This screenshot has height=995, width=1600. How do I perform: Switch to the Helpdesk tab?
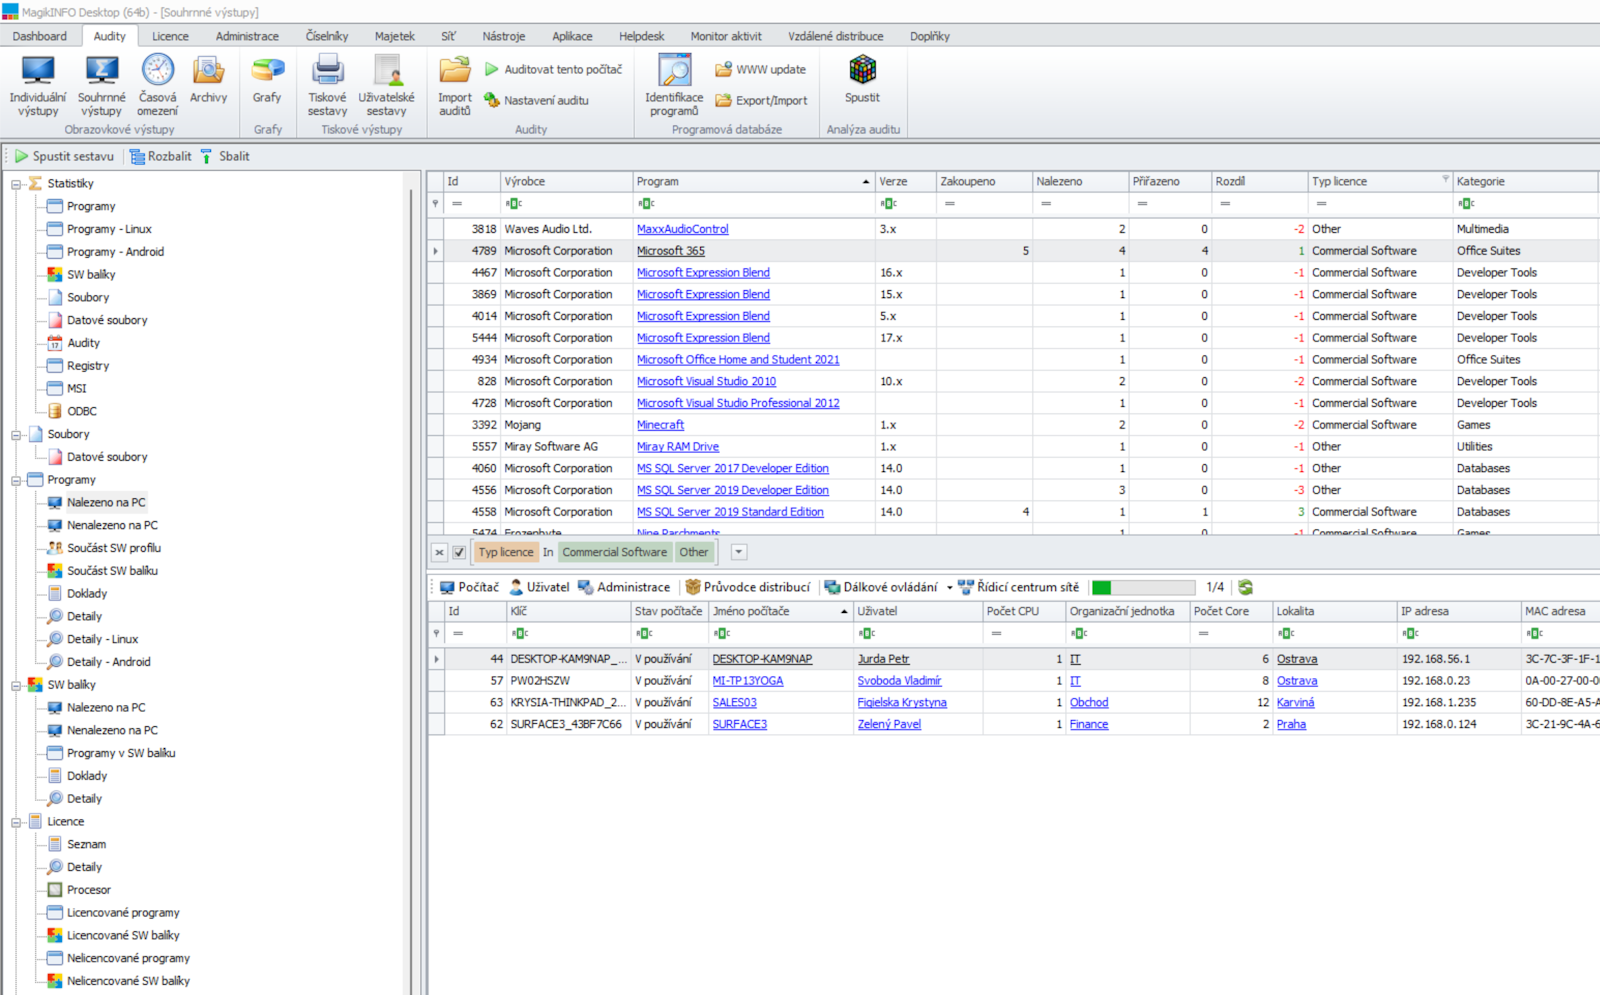pos(641,36)
